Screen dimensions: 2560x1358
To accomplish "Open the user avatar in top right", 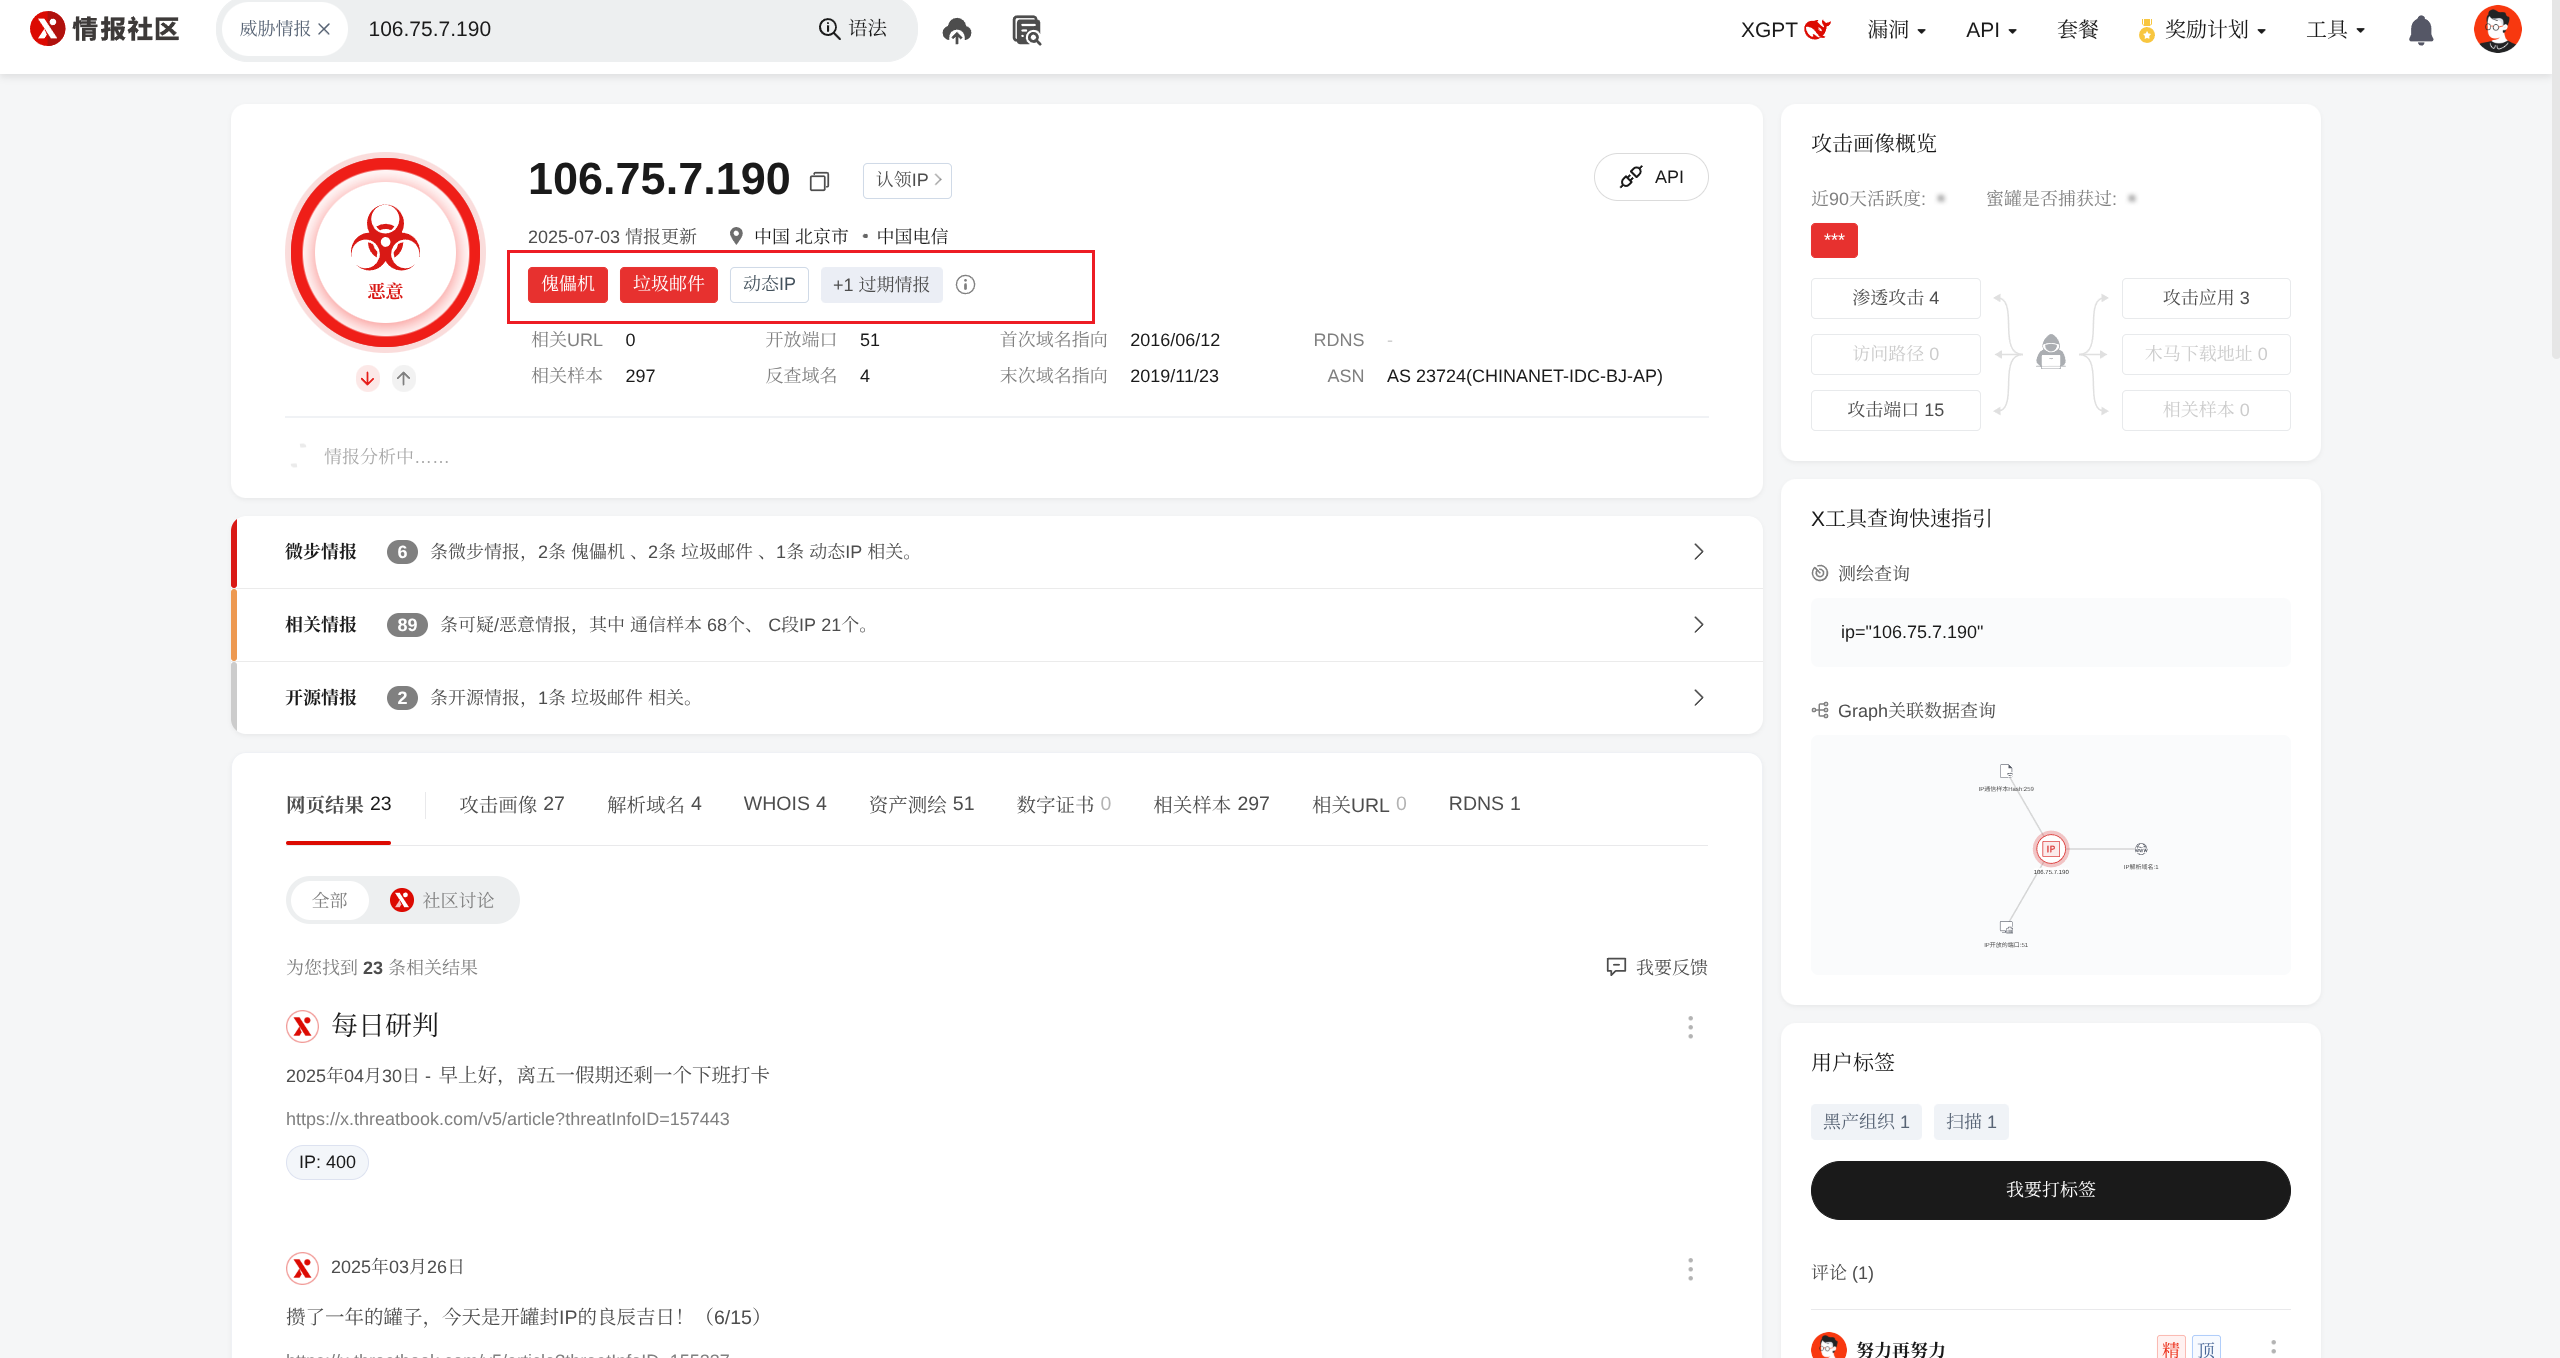I will 2496,29.
